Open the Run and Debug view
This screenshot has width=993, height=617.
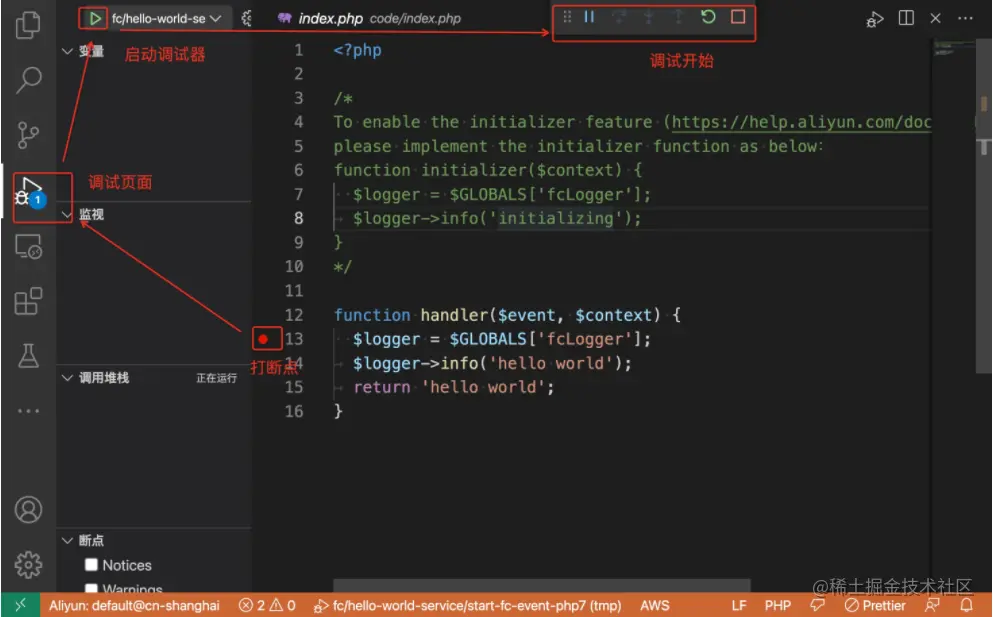(x=29, y=193)
